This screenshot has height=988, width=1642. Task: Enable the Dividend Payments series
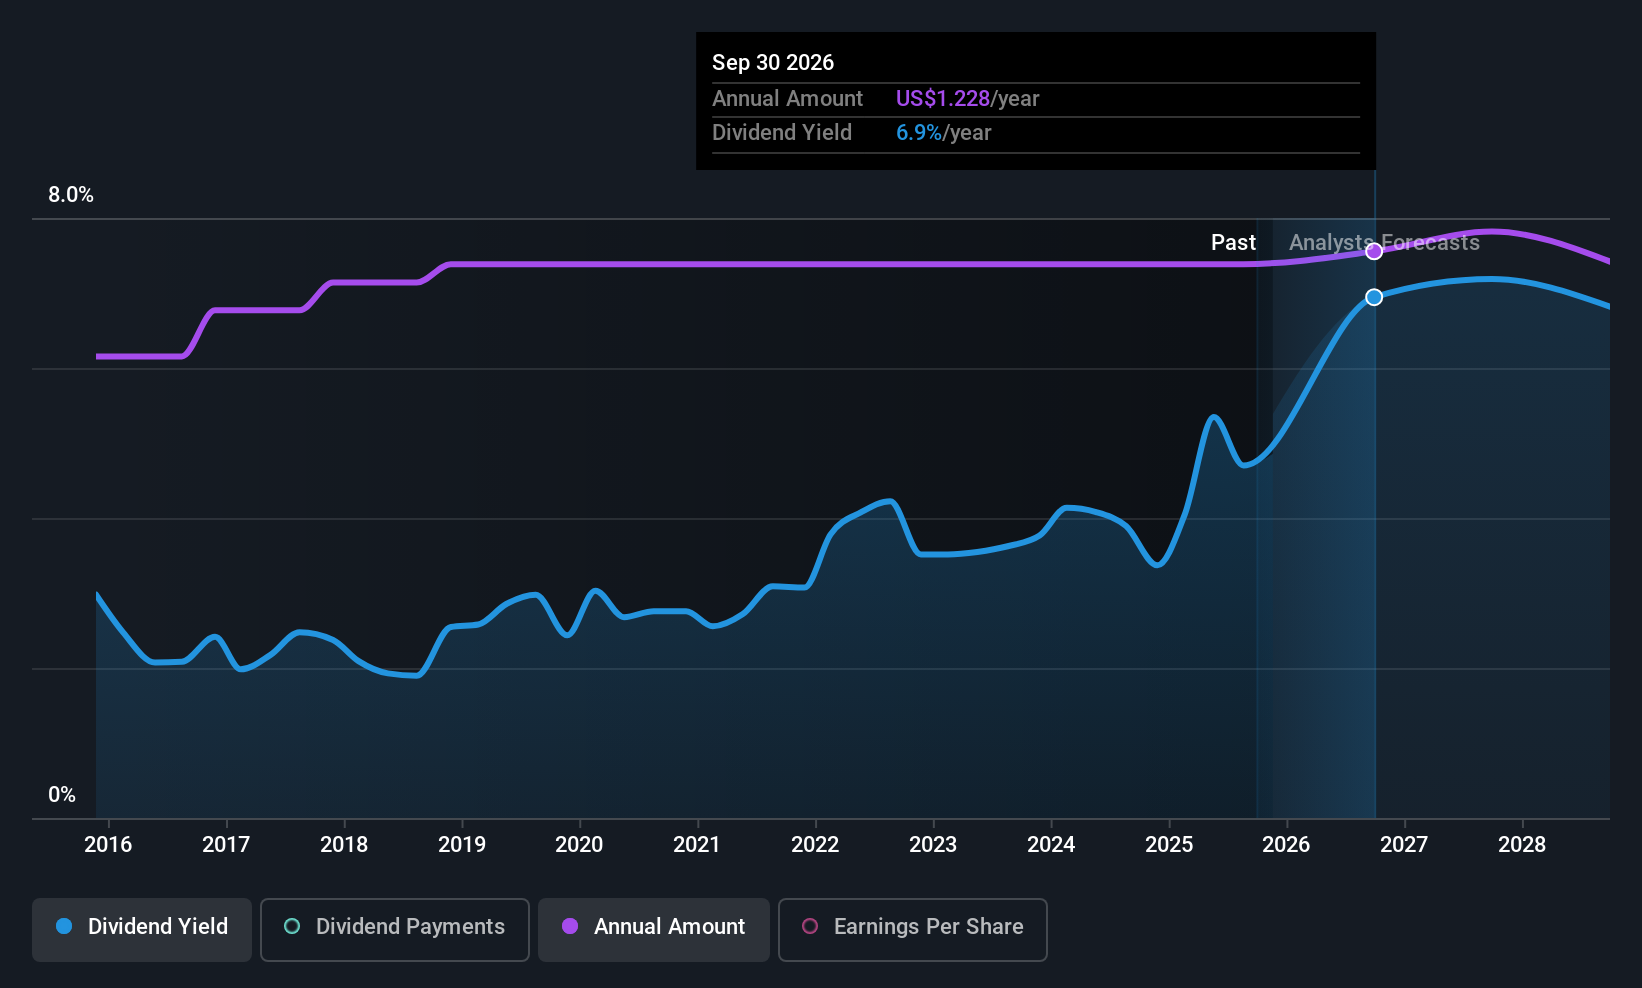click(394, 929)
